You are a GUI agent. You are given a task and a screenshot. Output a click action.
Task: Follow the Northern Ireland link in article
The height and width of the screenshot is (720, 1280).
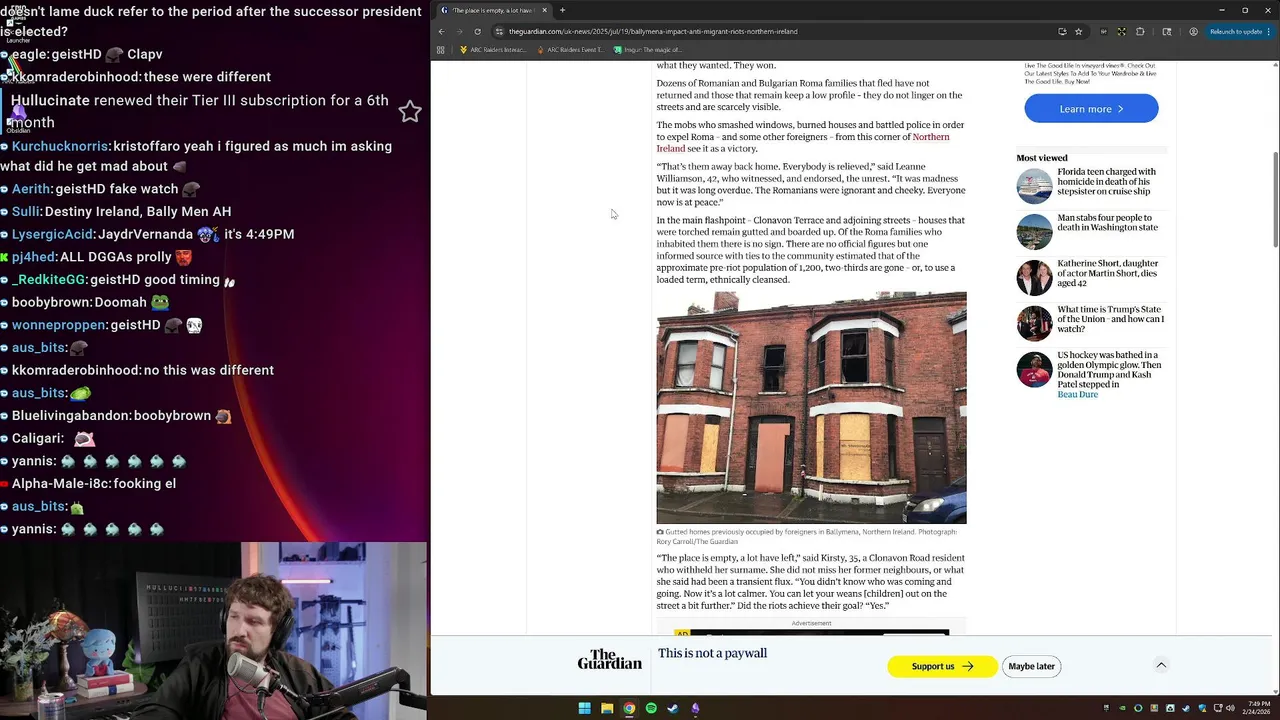(803, 142)
